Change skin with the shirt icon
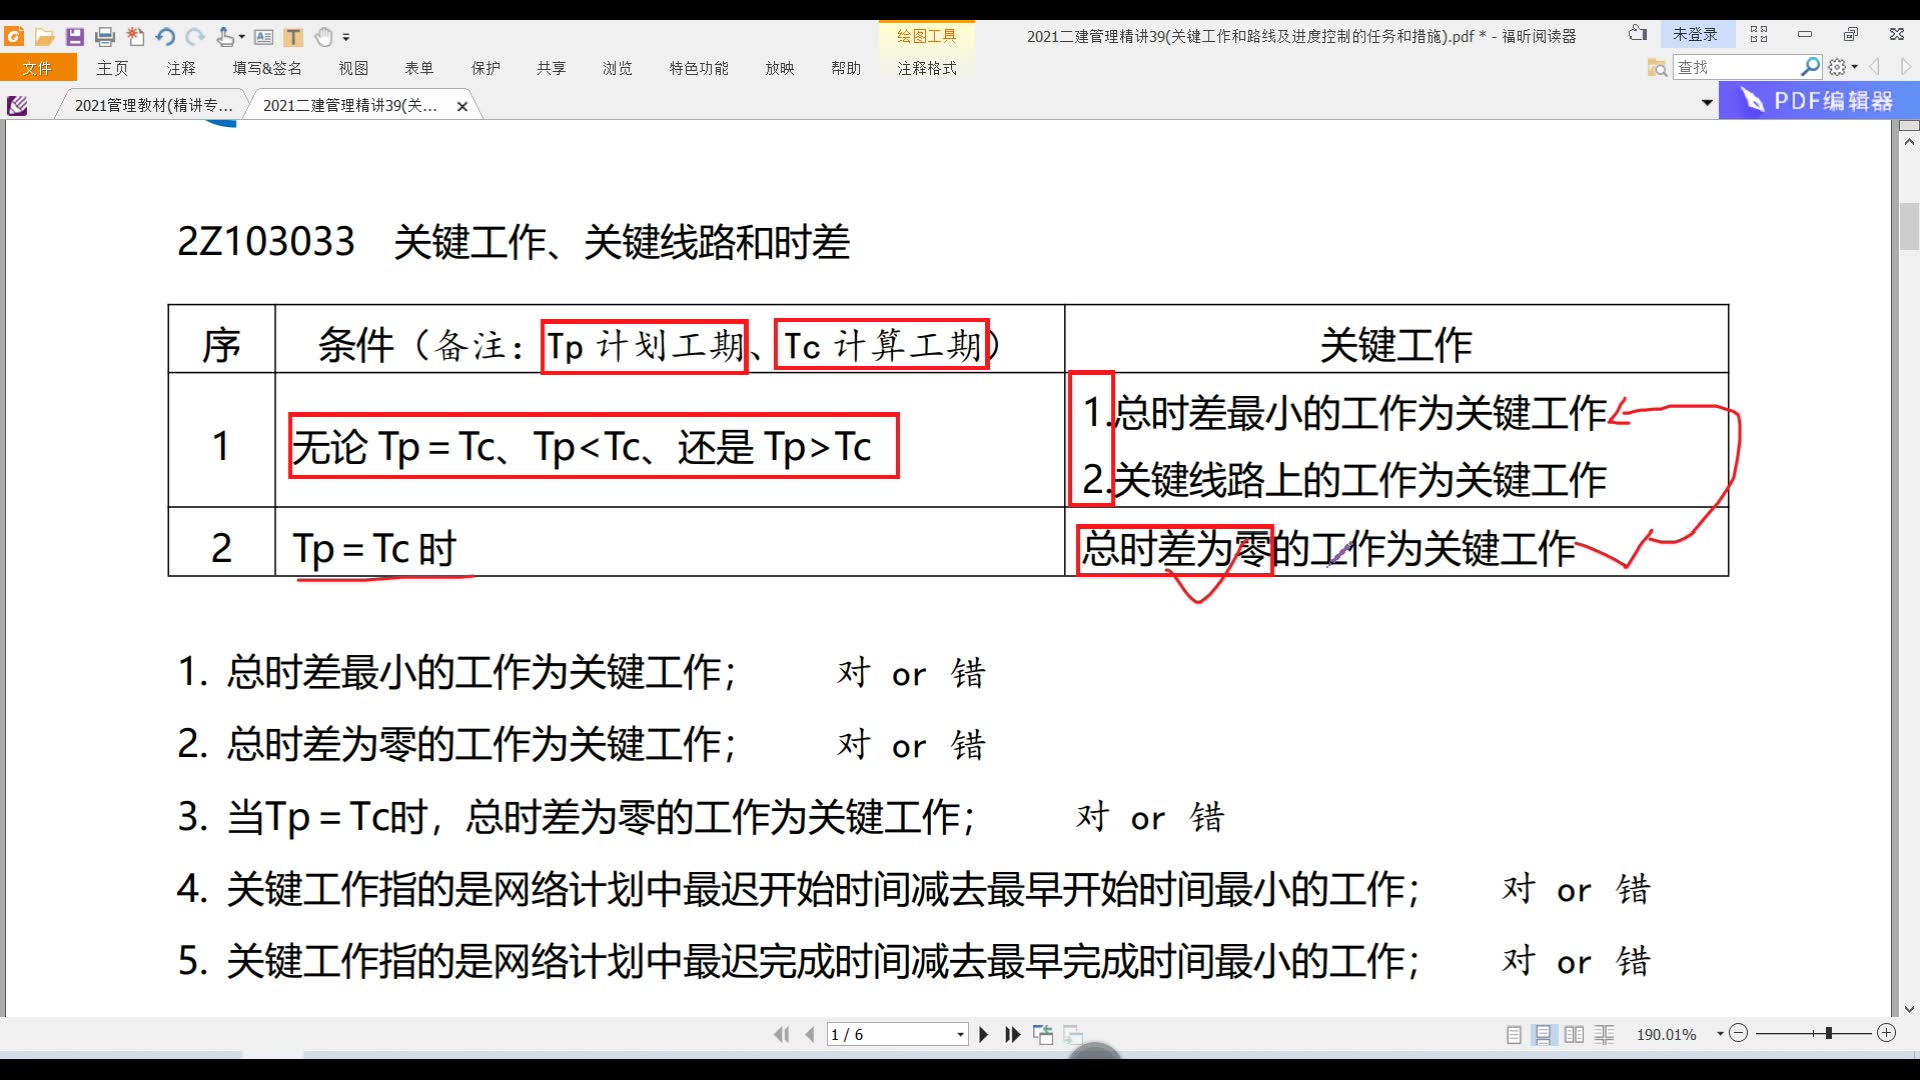This screenshot has height=1080, width=1920. 1637,34
